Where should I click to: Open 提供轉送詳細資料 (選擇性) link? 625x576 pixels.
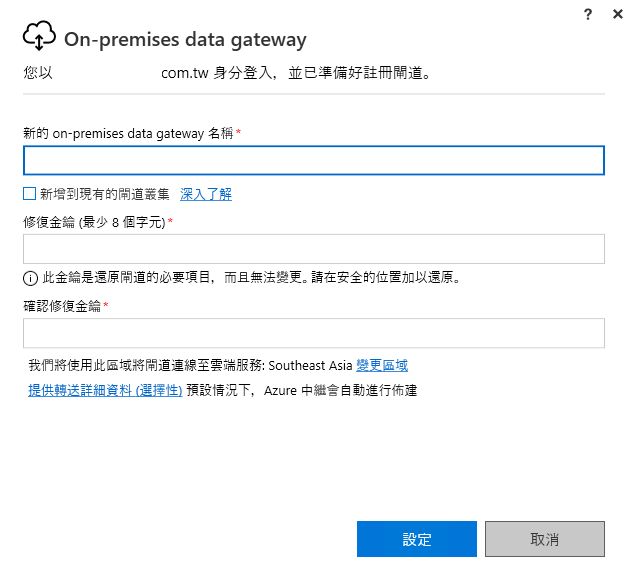coord(105,390)
